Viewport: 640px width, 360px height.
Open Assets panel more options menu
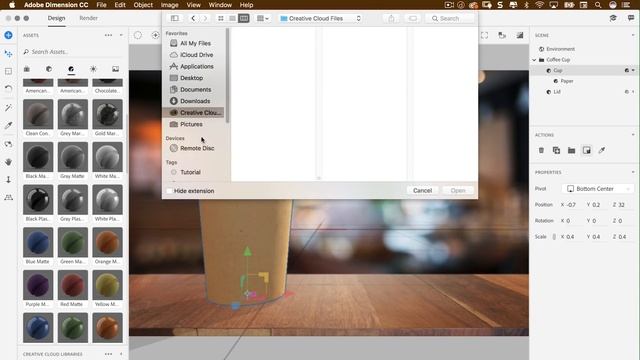click(x=108, y=36)
